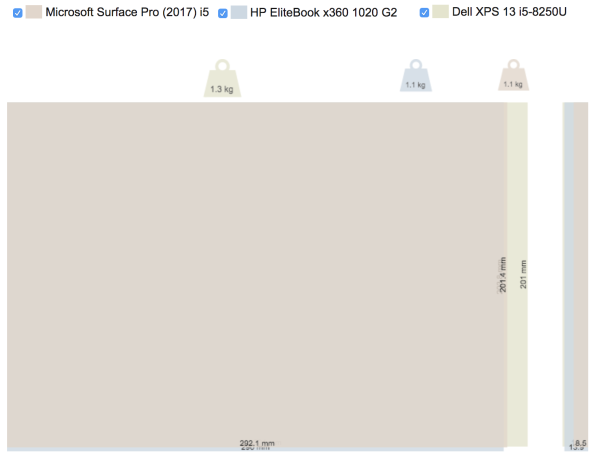Click the 8.5 thickness label
This screenshot has width=600, height=460.
tap(580, 443)
